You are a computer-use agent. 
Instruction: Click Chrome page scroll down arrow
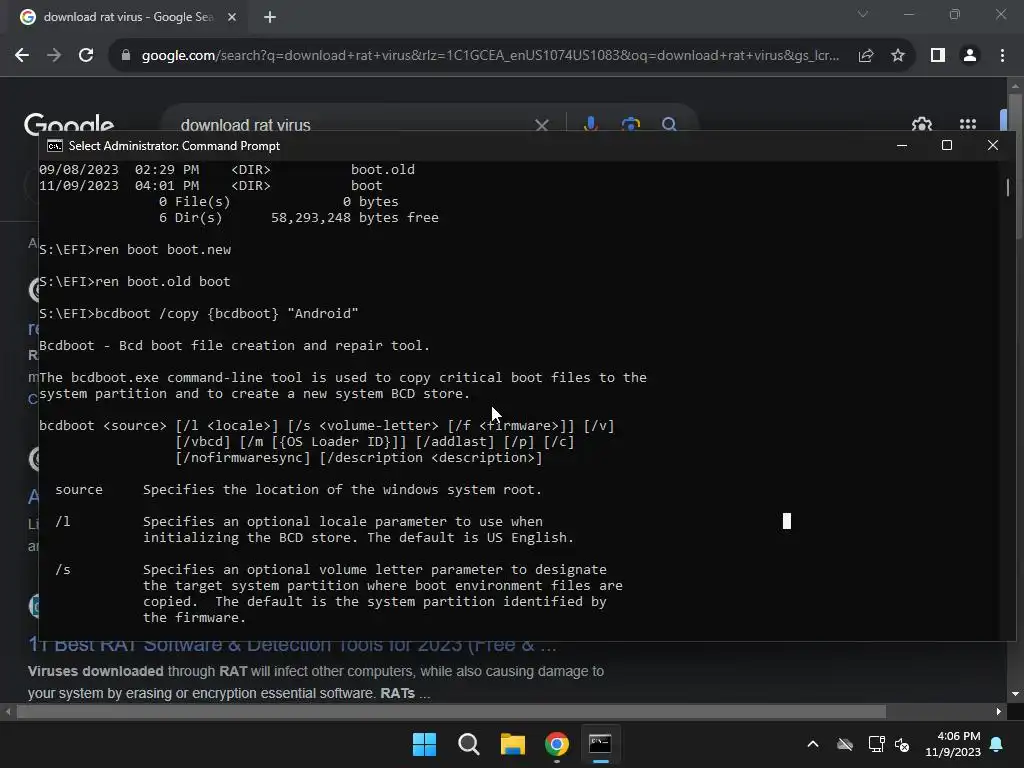point(1015,694)
